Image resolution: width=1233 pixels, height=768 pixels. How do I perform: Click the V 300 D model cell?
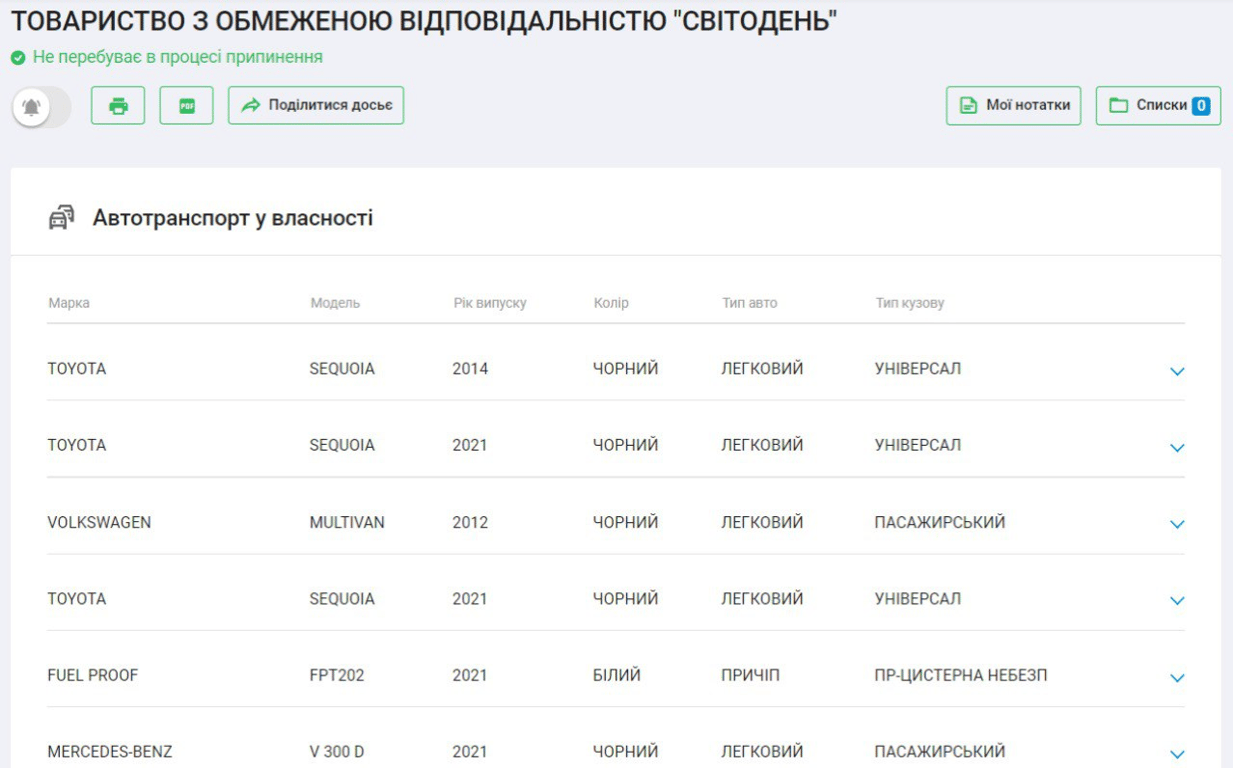click(337, 751)
